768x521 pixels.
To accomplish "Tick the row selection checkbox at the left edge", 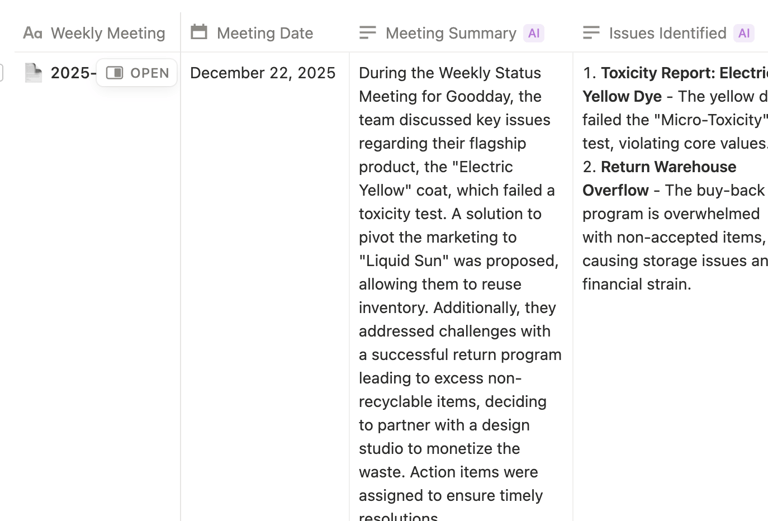I will (1, 72).
